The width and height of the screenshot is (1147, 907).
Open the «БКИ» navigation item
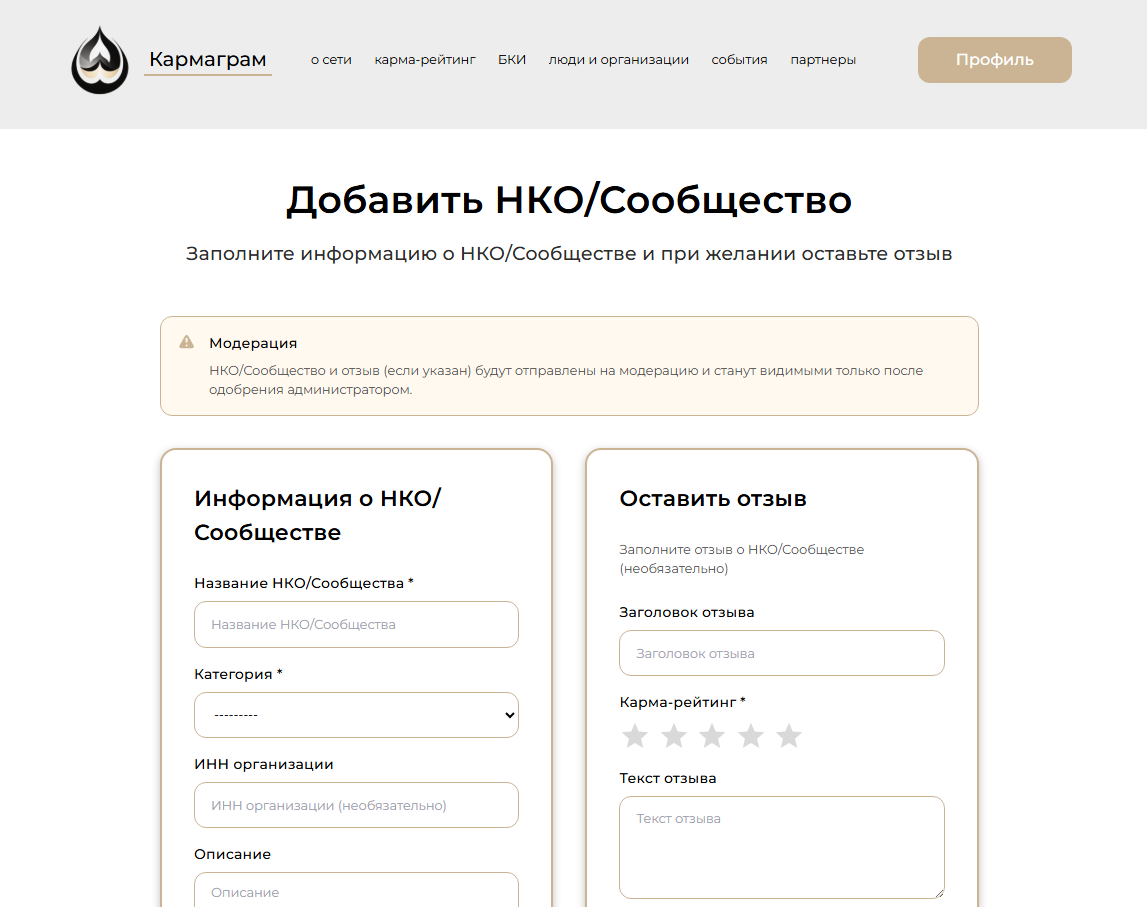(x=512, y=60)
